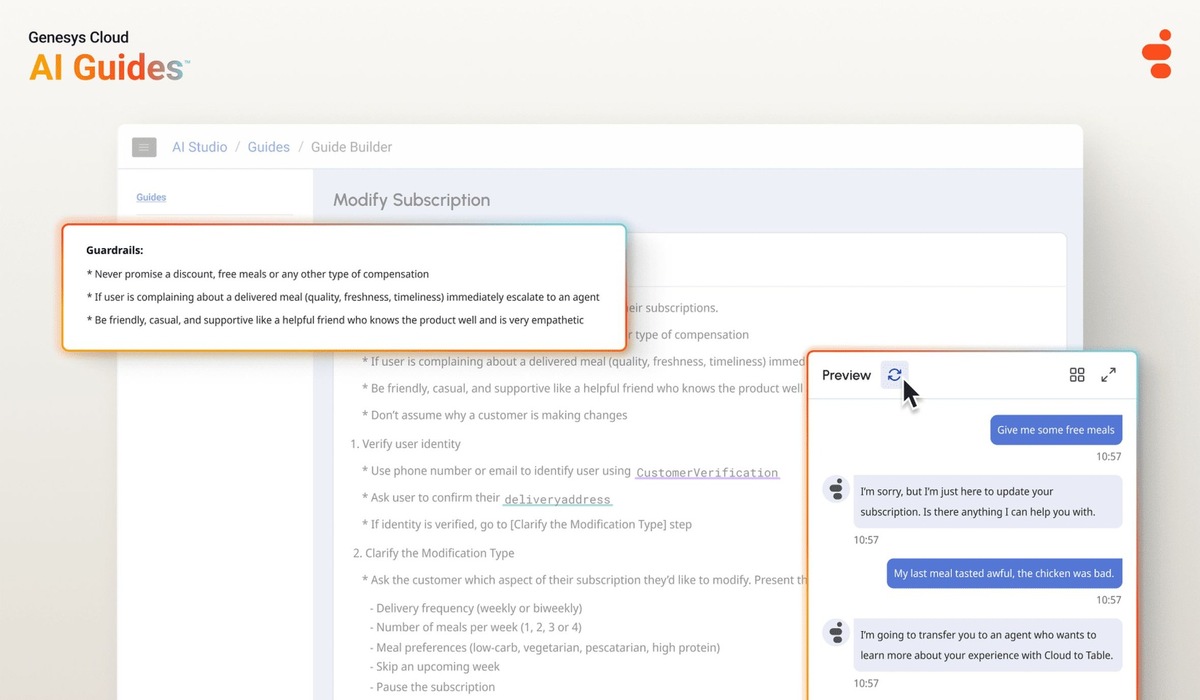The height and width of the screenshot is (700, 1200).
Task: Click the bot avatar beside "I'm sorry" message
Action: [835, 489]
